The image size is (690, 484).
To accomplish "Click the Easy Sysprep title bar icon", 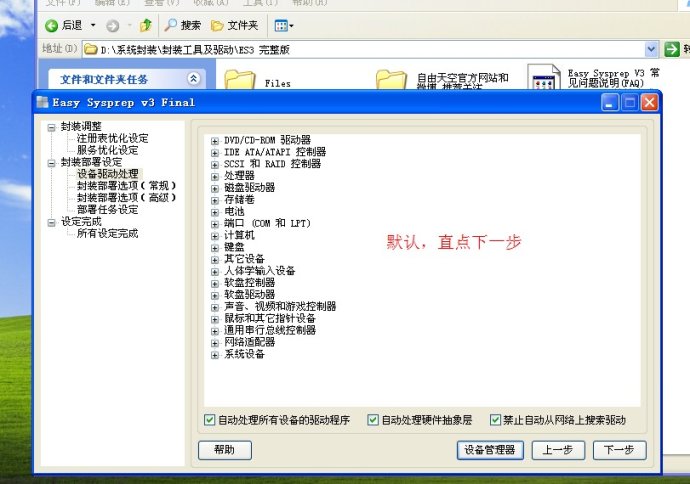I will click(43, 102).
